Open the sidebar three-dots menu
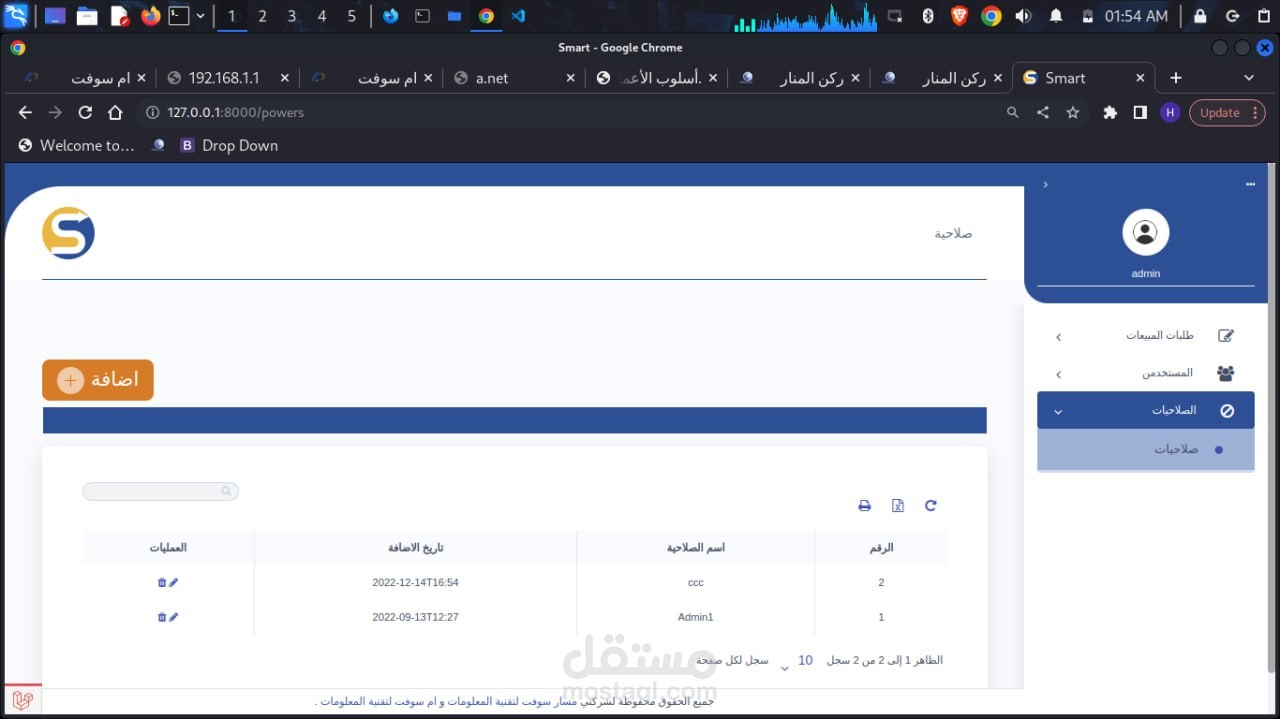The width and height of the screenshot is (1280, 719). [x=1250, y=185]
